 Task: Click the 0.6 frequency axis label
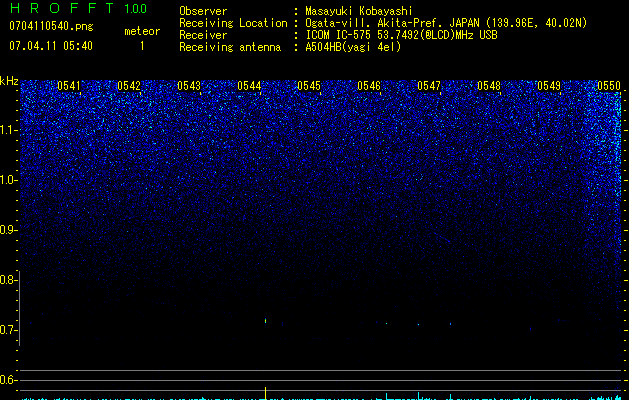click(x=7, y=380)
